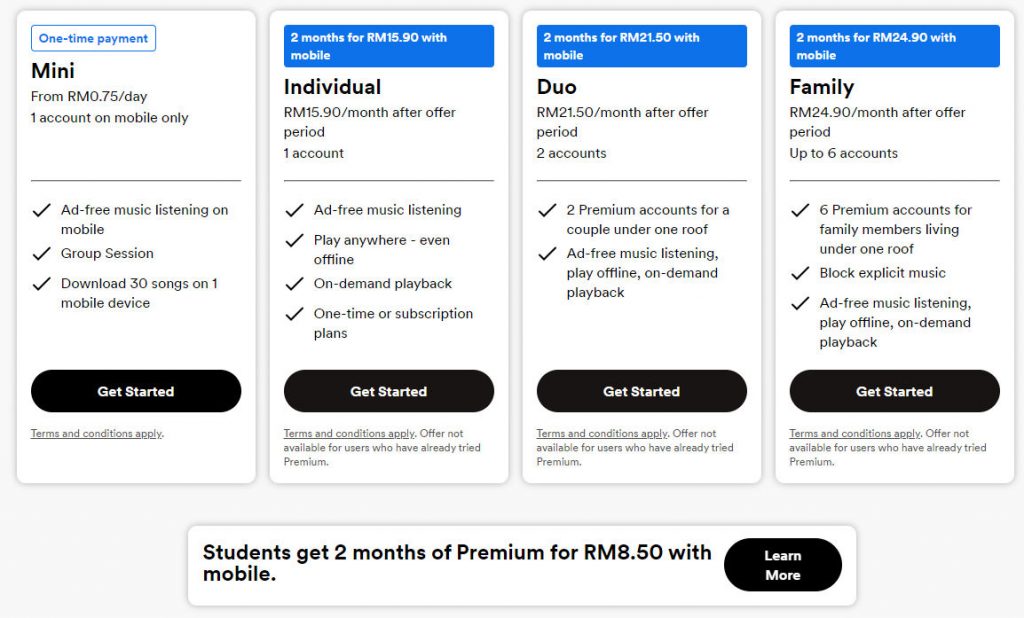Open Terms and conditions link under Individual
1024x618 pixels.
349,433
